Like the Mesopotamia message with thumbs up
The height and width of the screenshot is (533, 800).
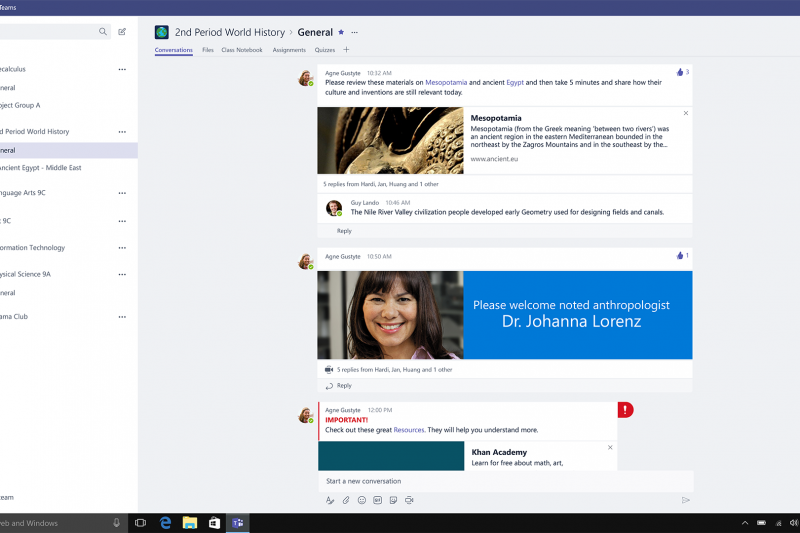click(x=680, y=73)
